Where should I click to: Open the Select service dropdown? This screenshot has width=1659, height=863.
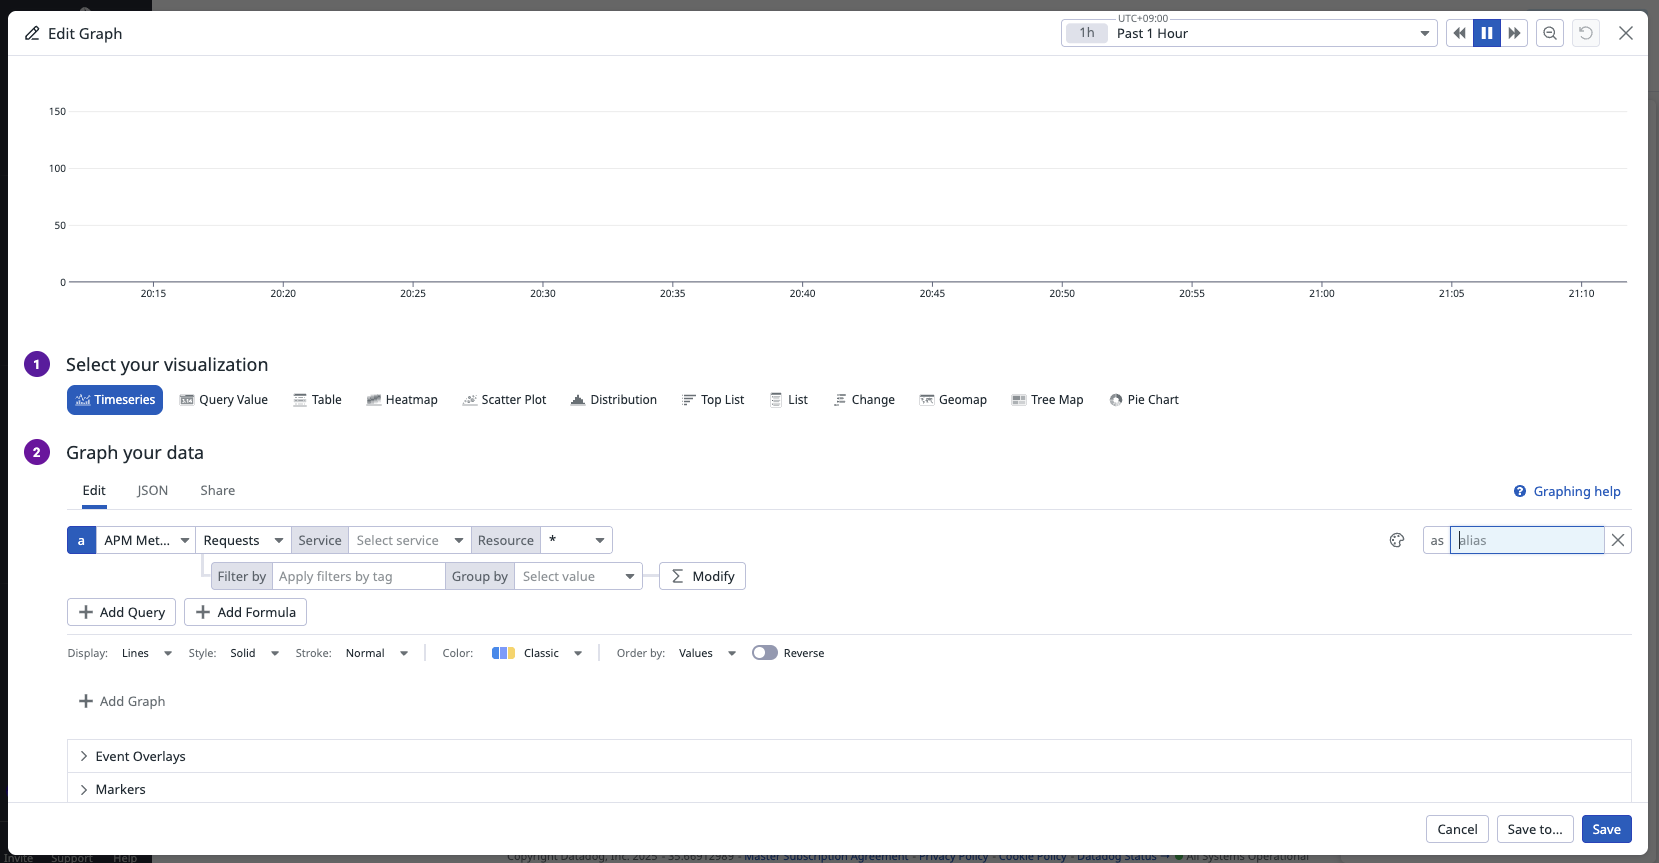[409, 540]
